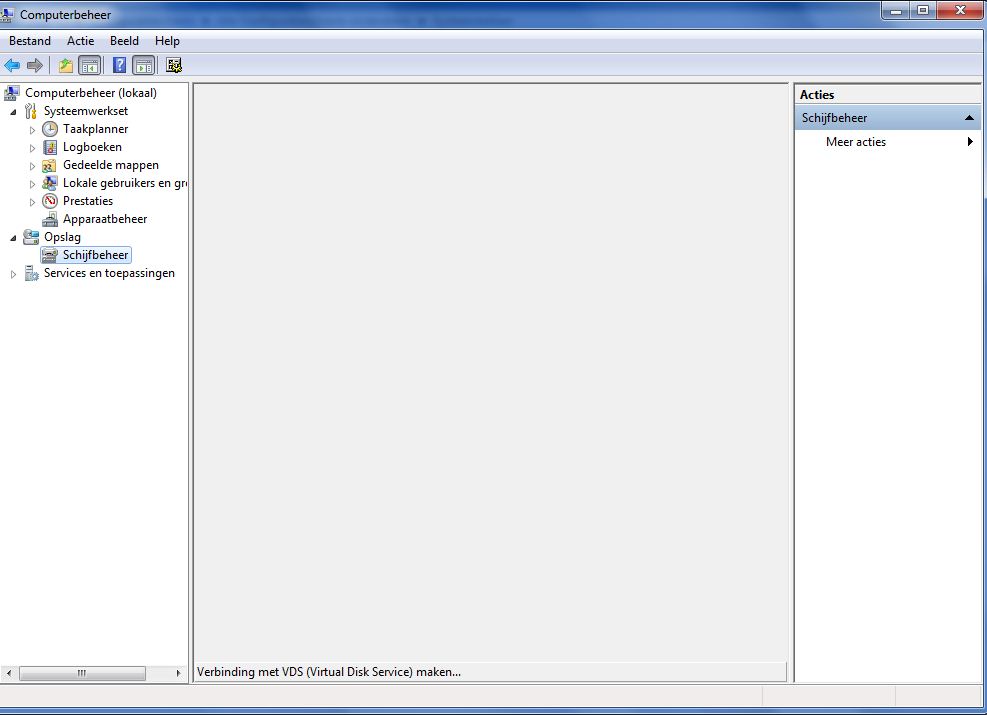
Task: Click the Services en toepassingen icon
Action: point(31,273)
